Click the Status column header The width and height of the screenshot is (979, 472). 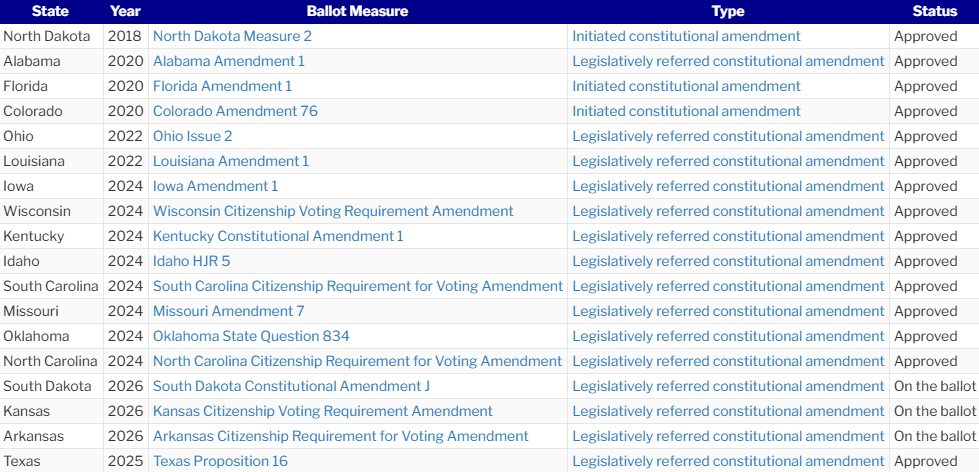[x=934, y=11]
